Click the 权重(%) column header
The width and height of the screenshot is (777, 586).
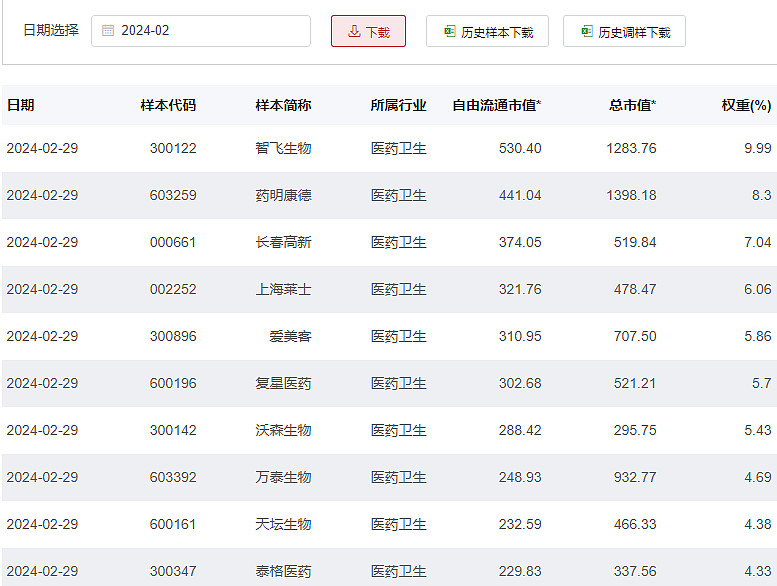746,105
